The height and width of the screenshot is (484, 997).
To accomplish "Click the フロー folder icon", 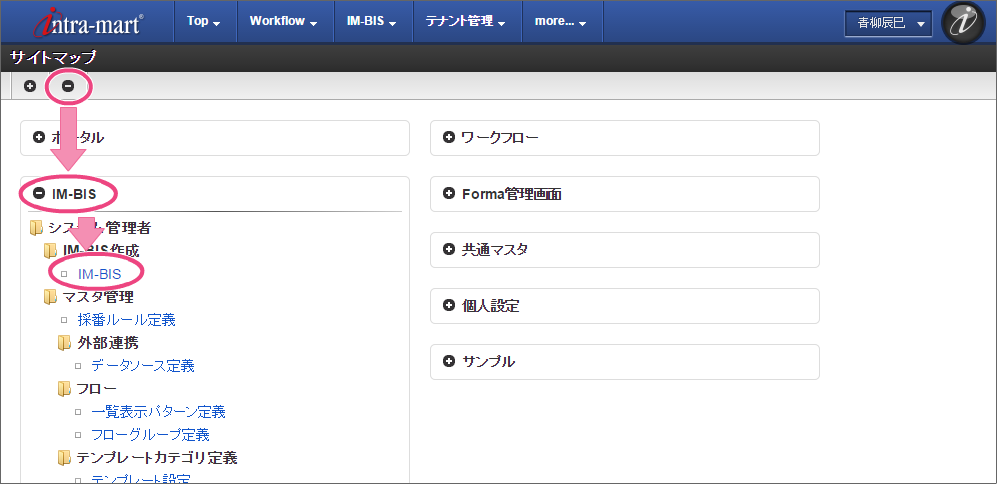I will pos(65,389).
